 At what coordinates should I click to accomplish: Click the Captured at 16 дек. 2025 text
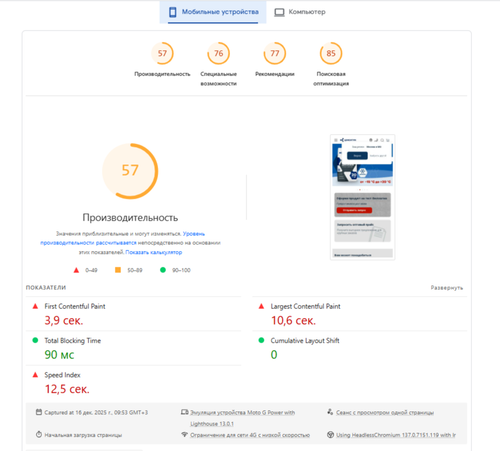click(96, 413)
